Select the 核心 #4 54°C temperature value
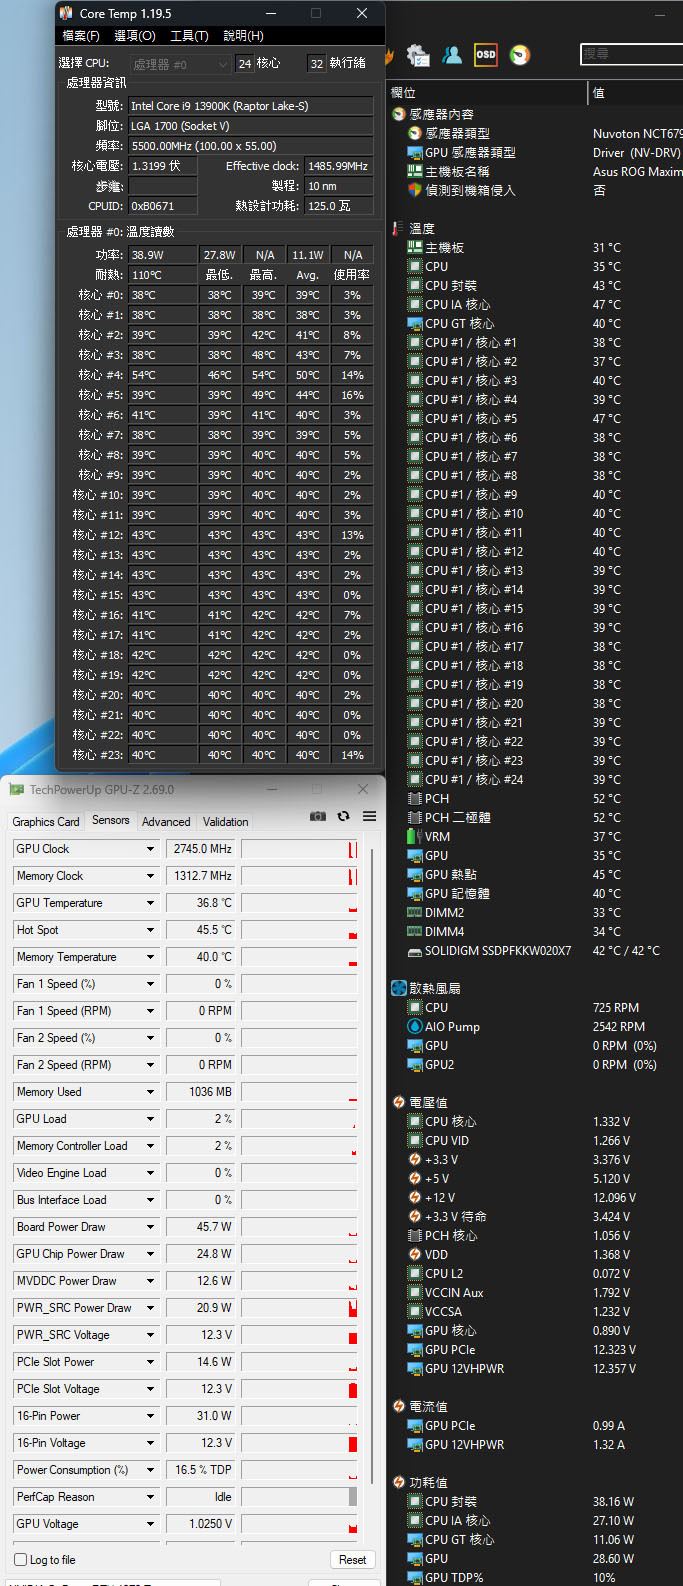This screenshot has width=683, height=1586. [x=162, y=375]
